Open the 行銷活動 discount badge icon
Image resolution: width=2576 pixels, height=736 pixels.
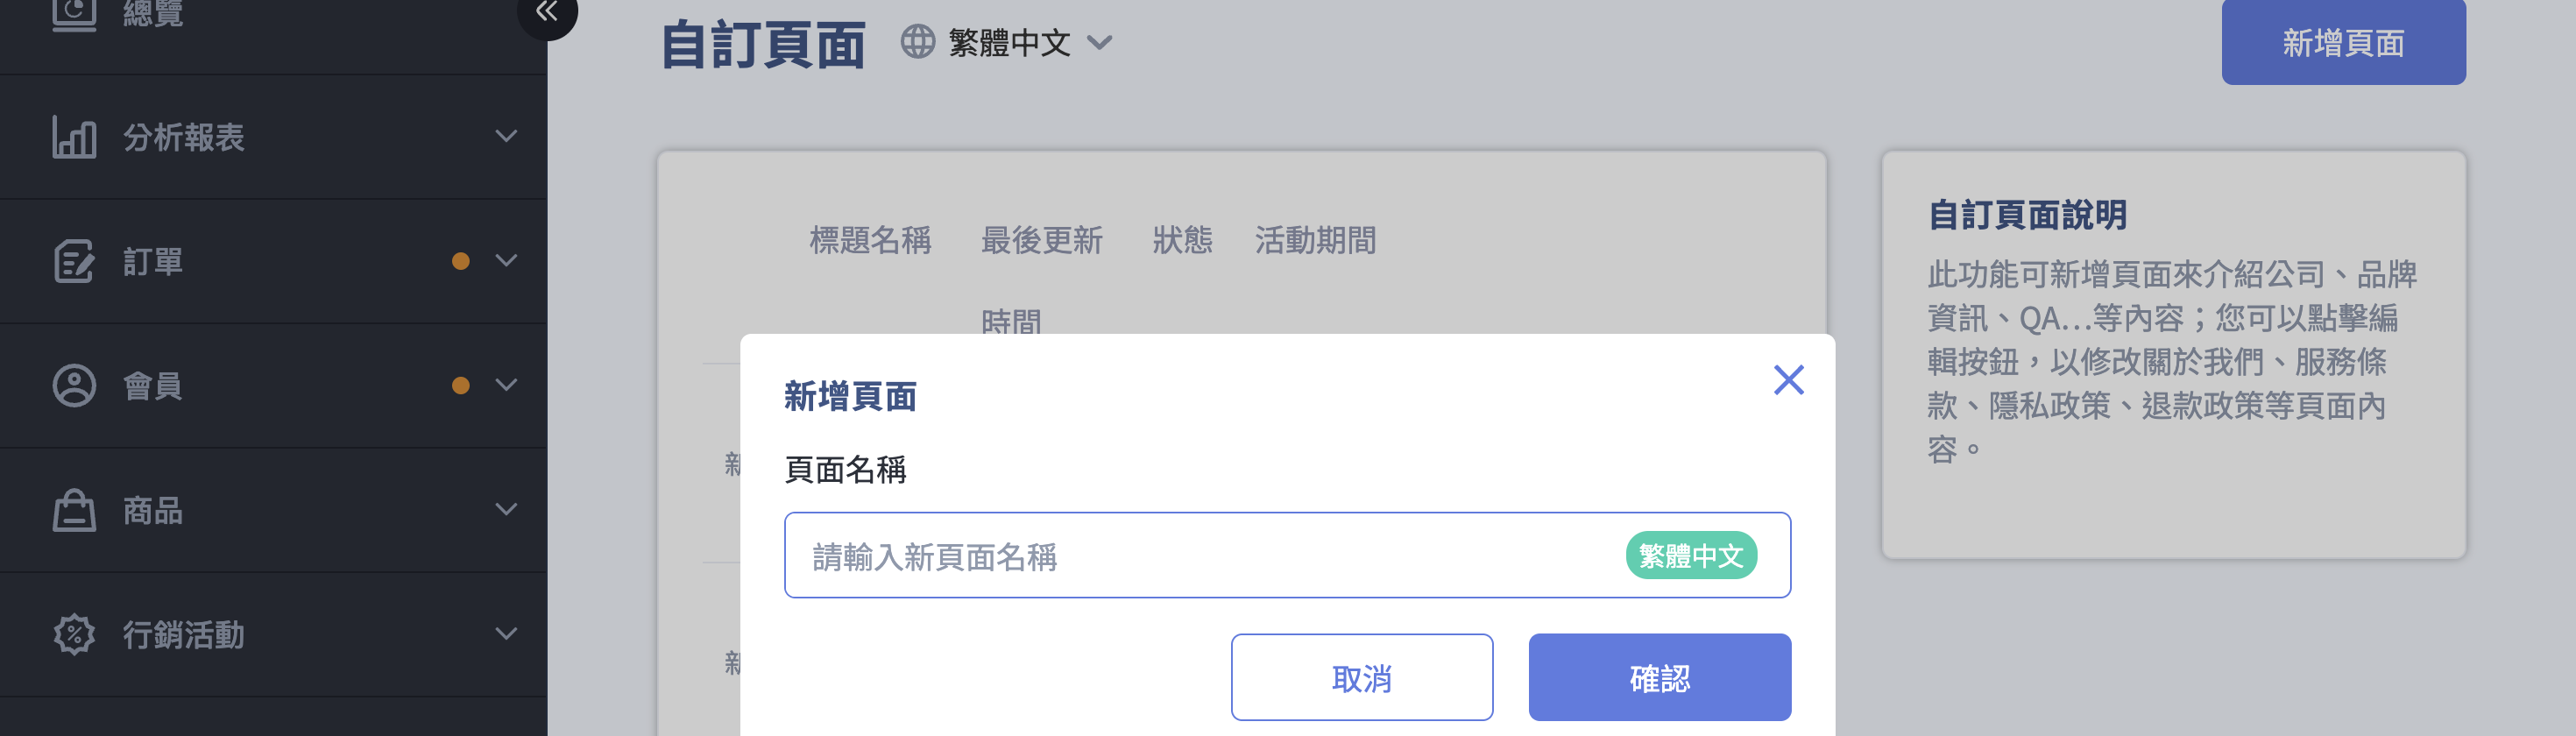click(x=74, y=635)
